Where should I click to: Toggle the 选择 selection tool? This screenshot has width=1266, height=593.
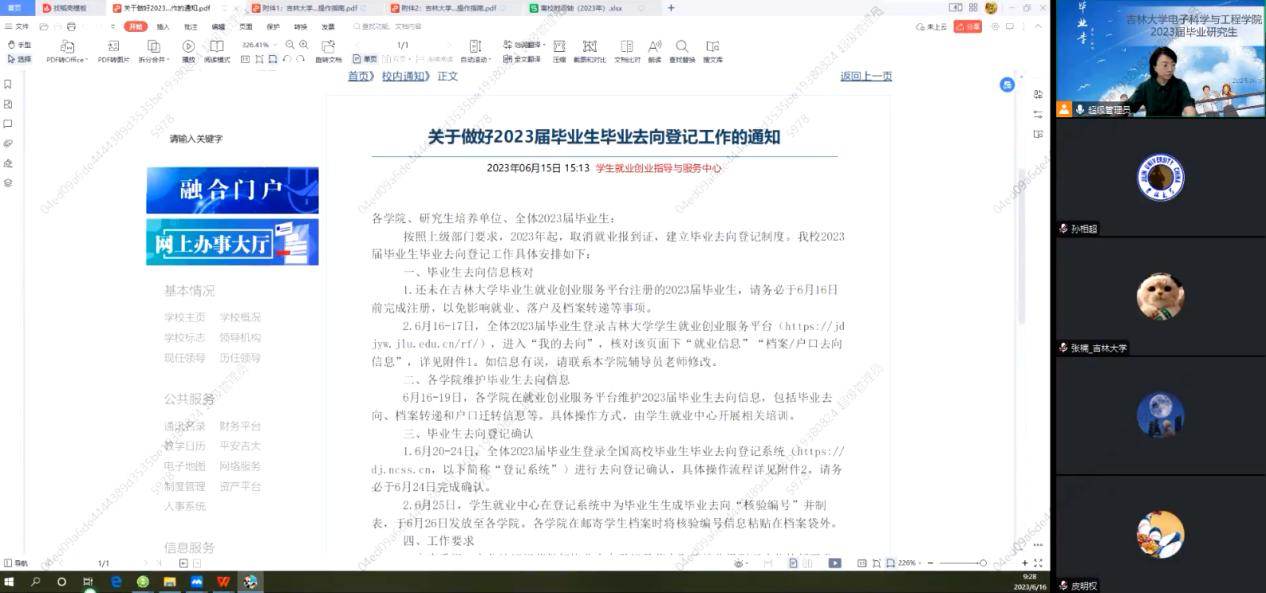[x=19, y=59]
